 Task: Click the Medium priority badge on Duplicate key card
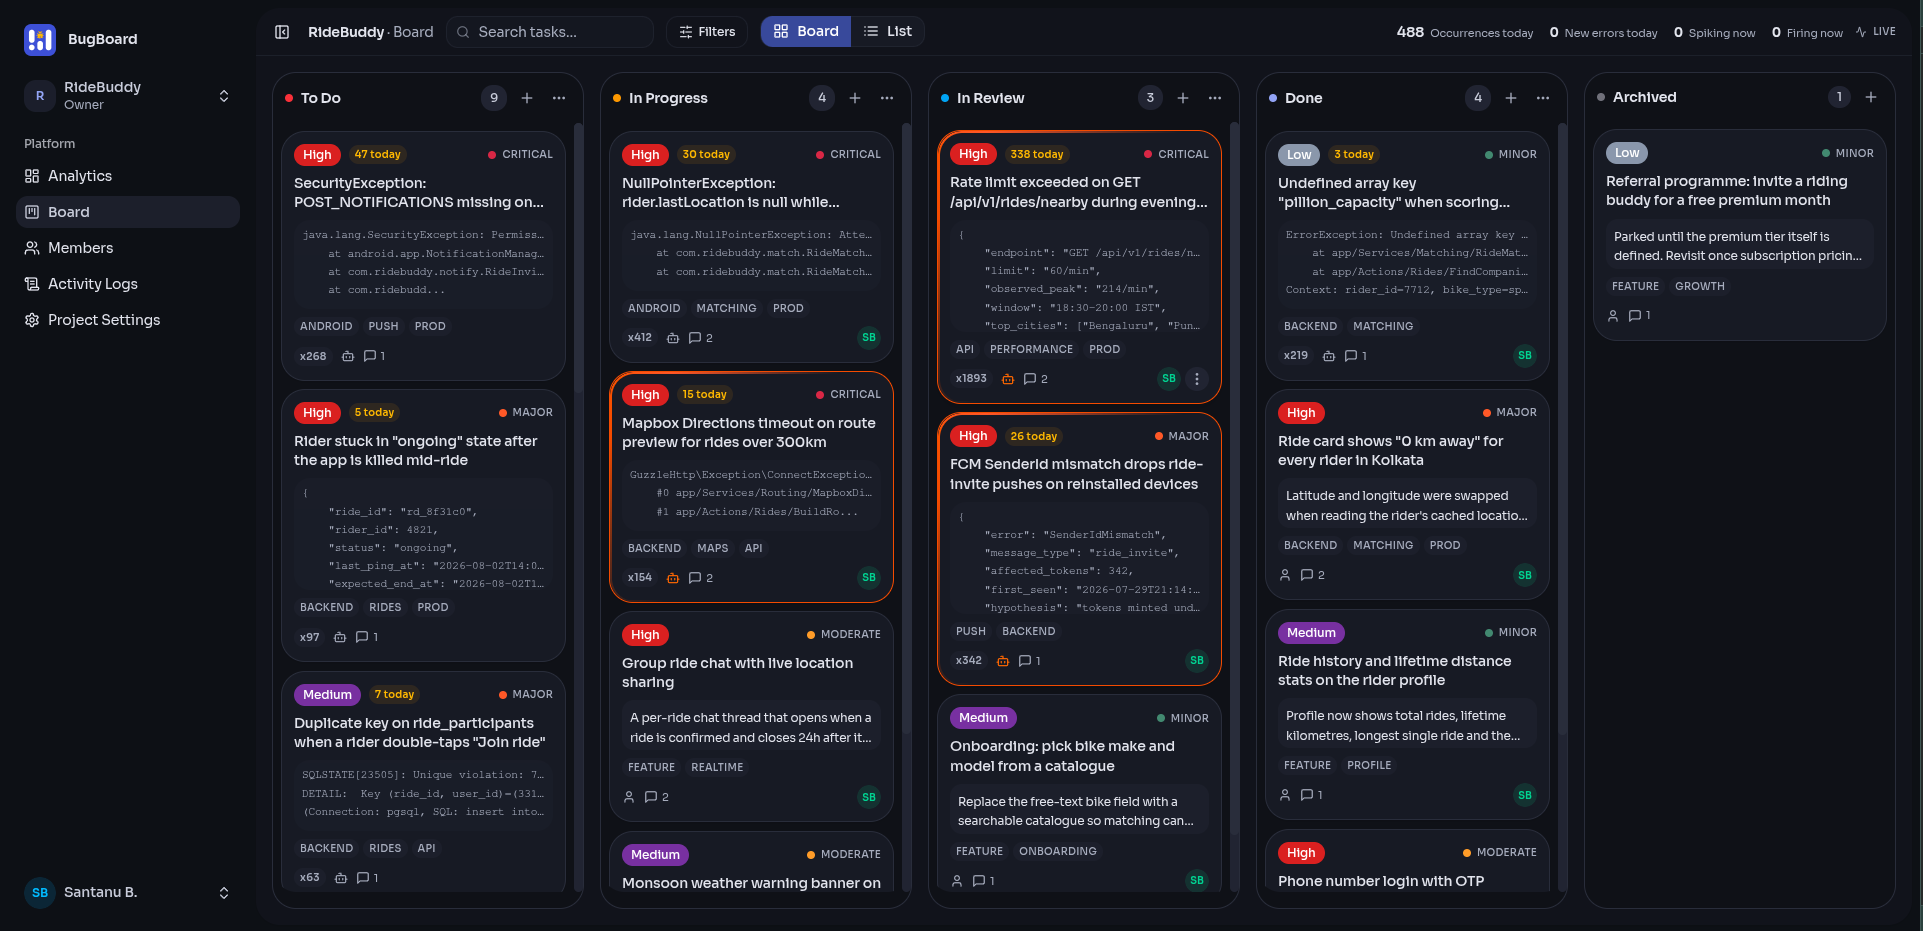(x=327, y=695)
